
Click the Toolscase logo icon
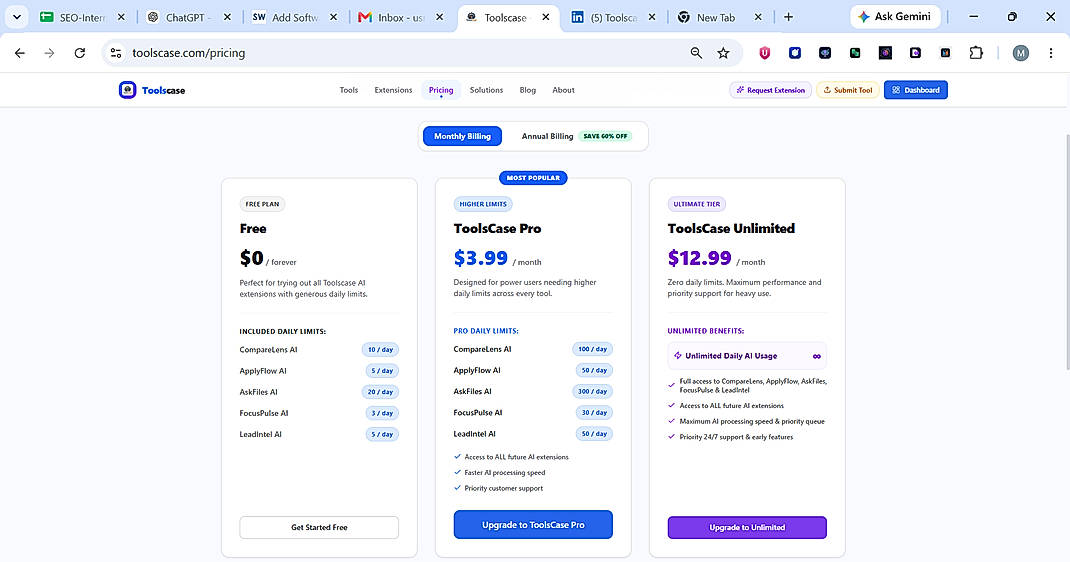coord(128,90)
